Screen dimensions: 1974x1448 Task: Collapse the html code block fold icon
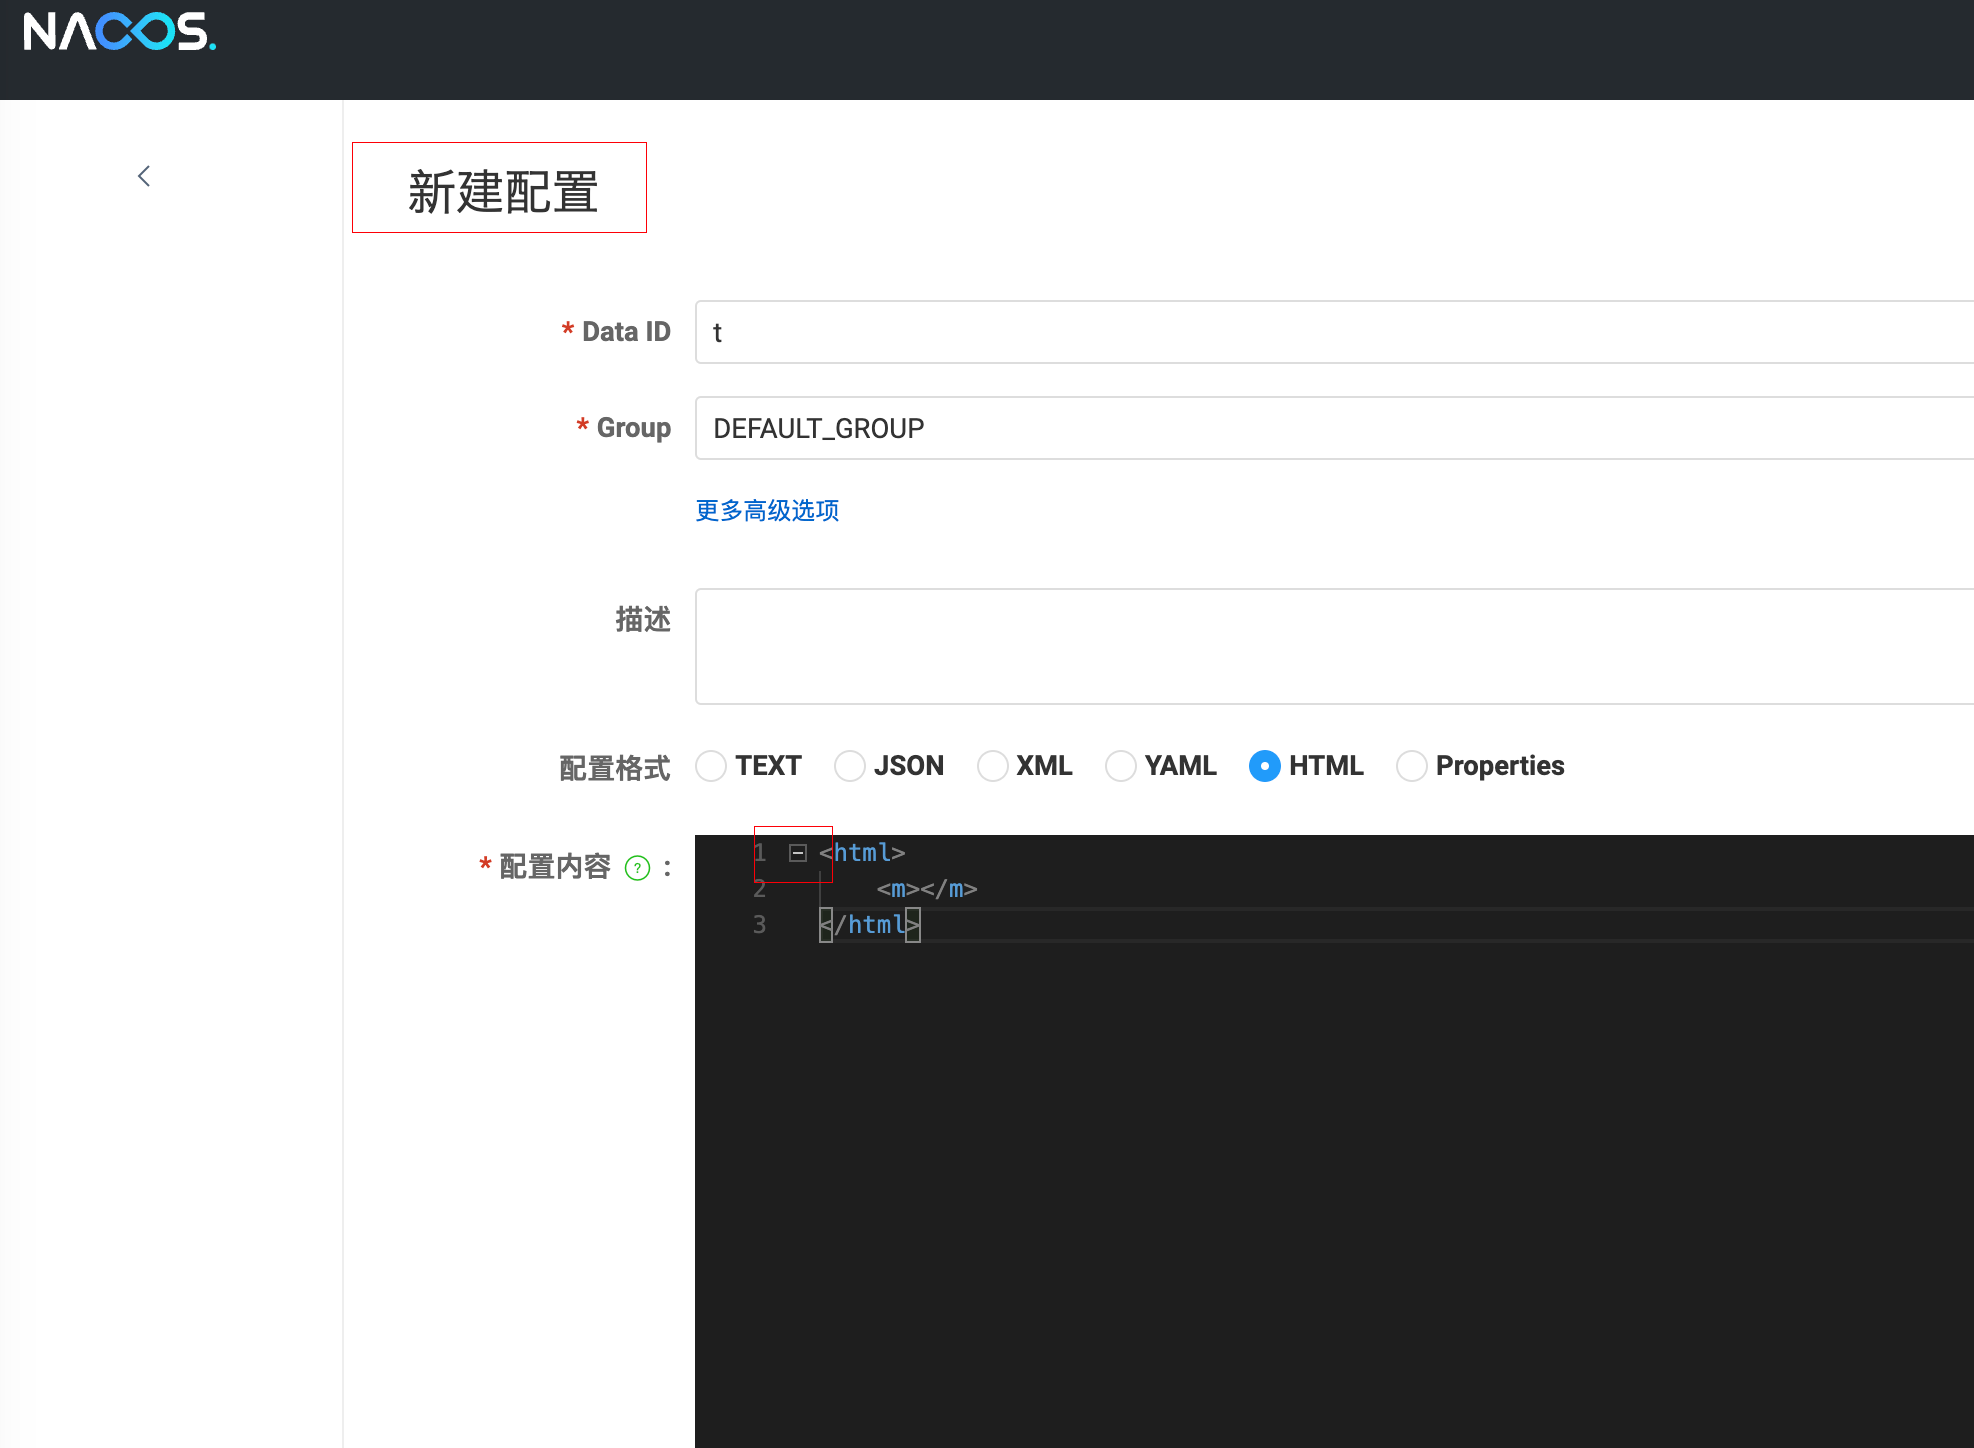click(797, 853)
